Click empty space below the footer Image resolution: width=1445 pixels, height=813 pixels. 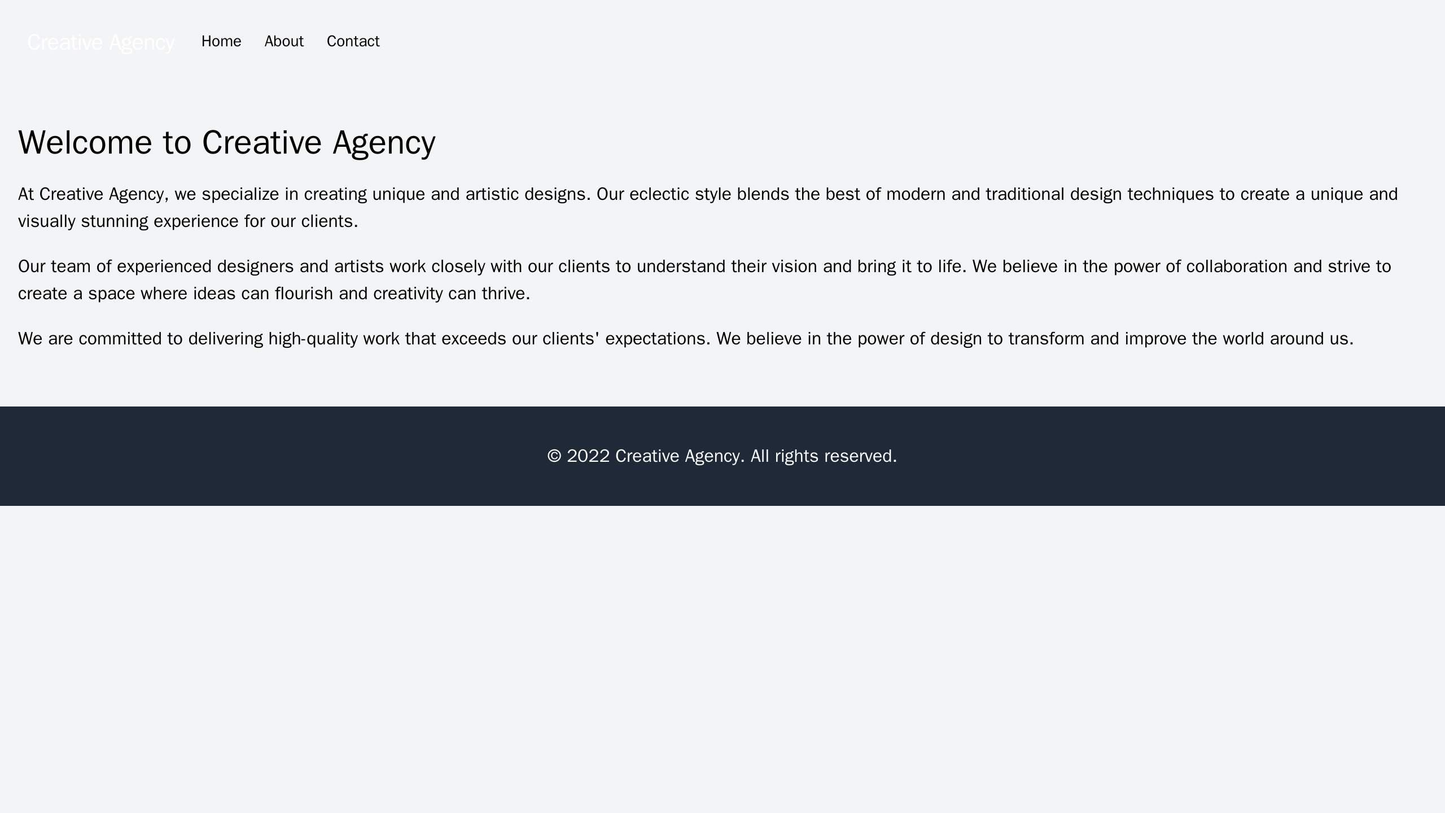[722, 600]
